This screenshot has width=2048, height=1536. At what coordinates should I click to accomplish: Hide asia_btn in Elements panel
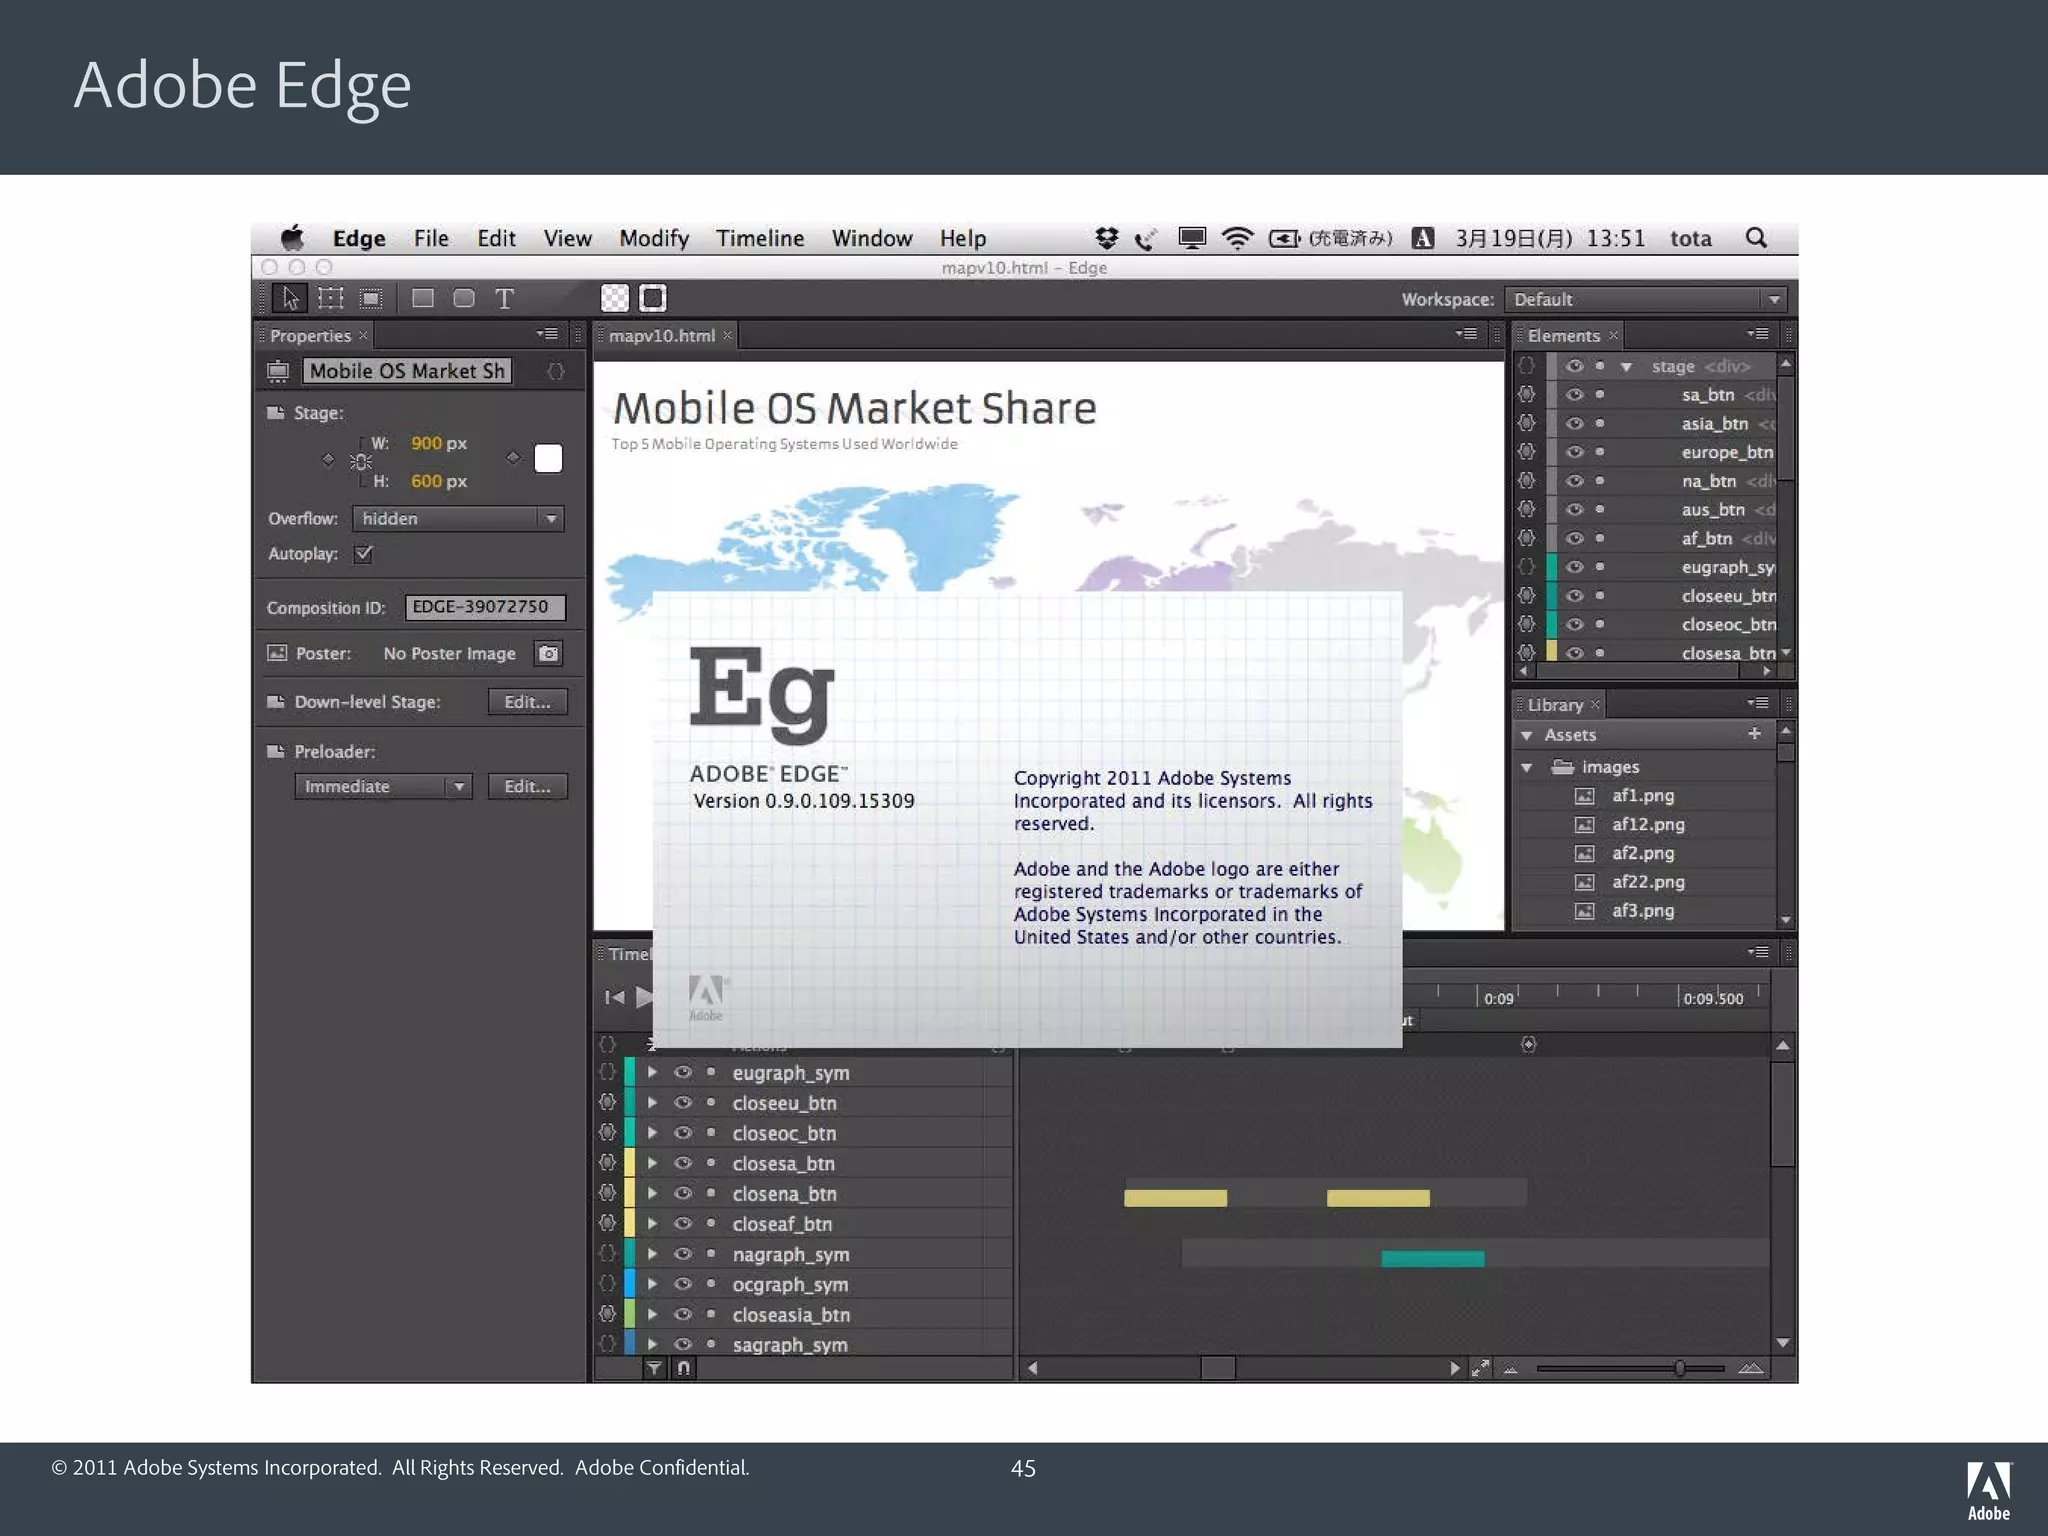1574,423
